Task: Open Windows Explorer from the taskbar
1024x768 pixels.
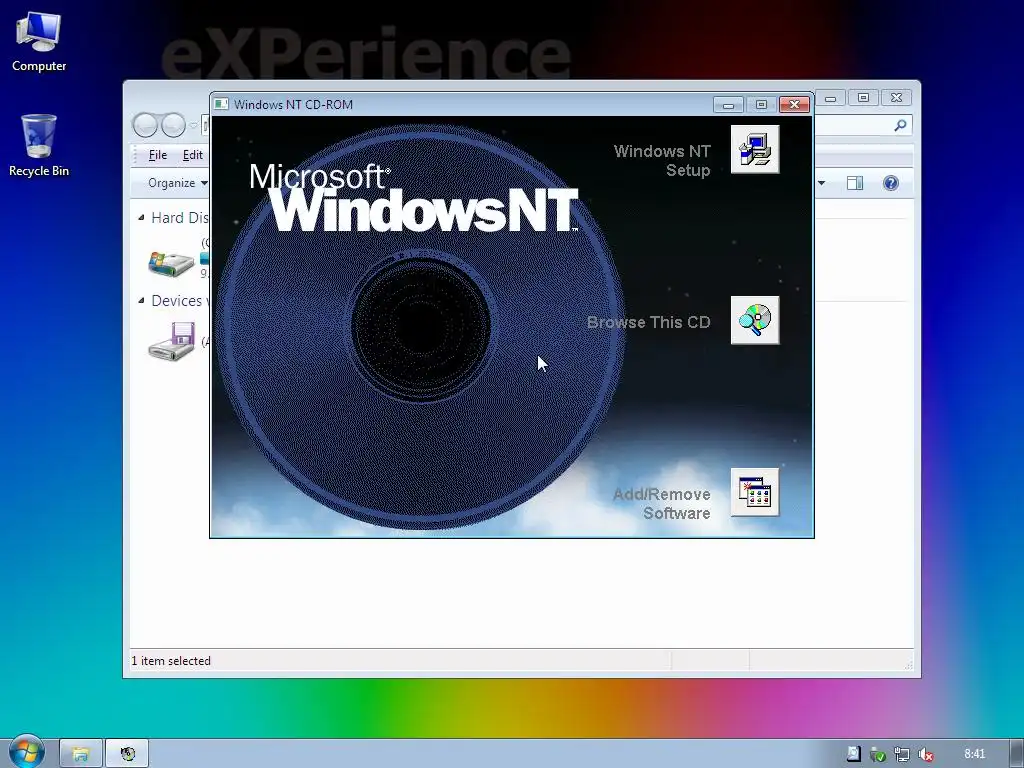Action: [81, 754]
